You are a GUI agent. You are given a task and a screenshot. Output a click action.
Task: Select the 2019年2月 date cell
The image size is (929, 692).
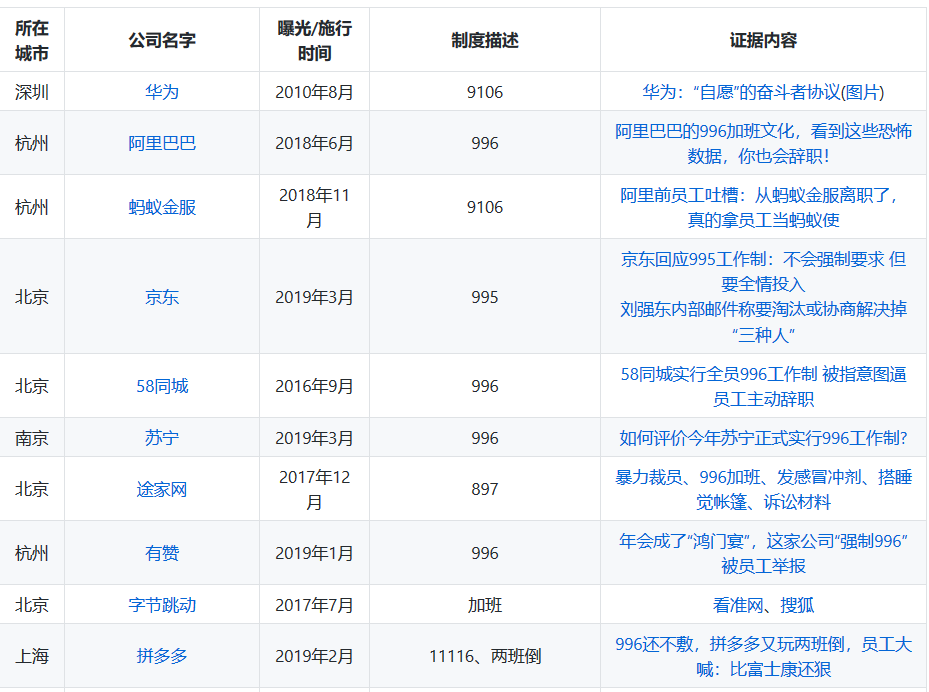point(314,656)
